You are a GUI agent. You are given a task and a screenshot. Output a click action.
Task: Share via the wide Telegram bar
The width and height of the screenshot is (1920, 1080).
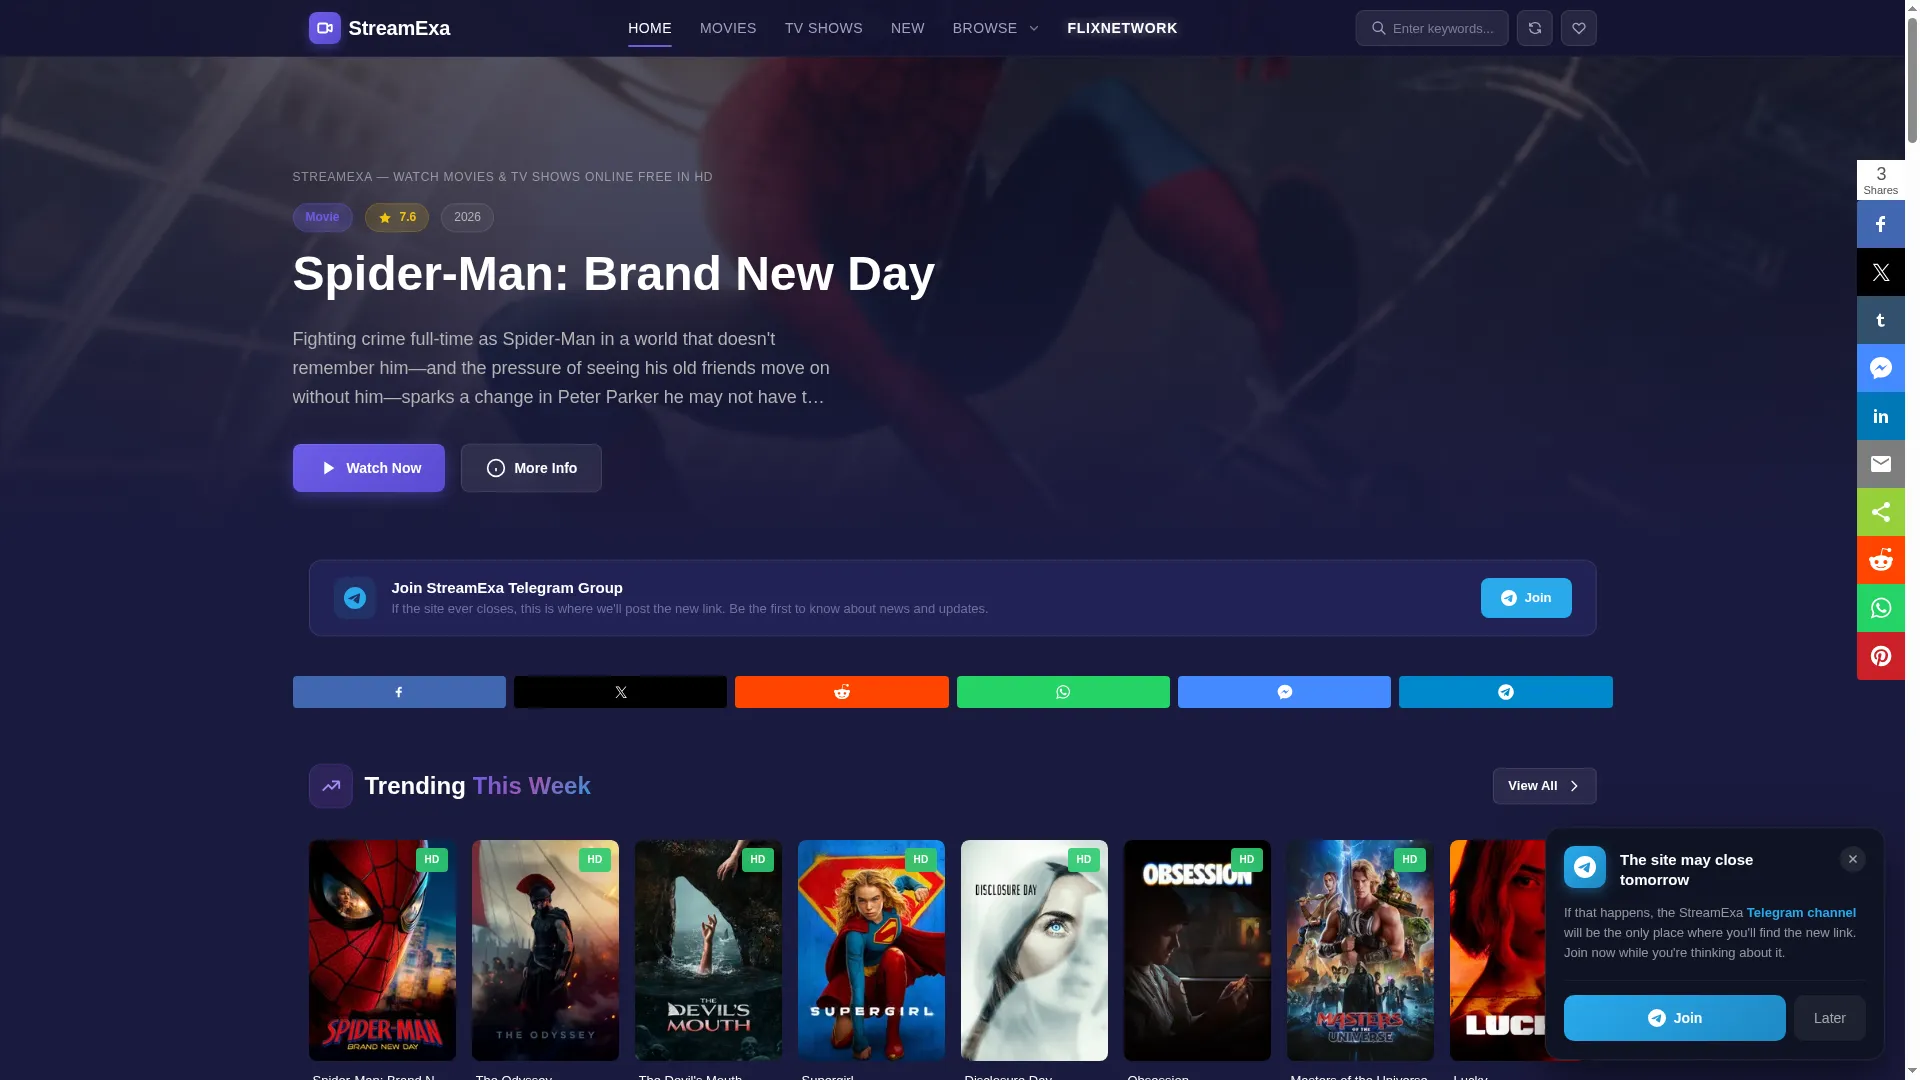[x=1506, y=692]
